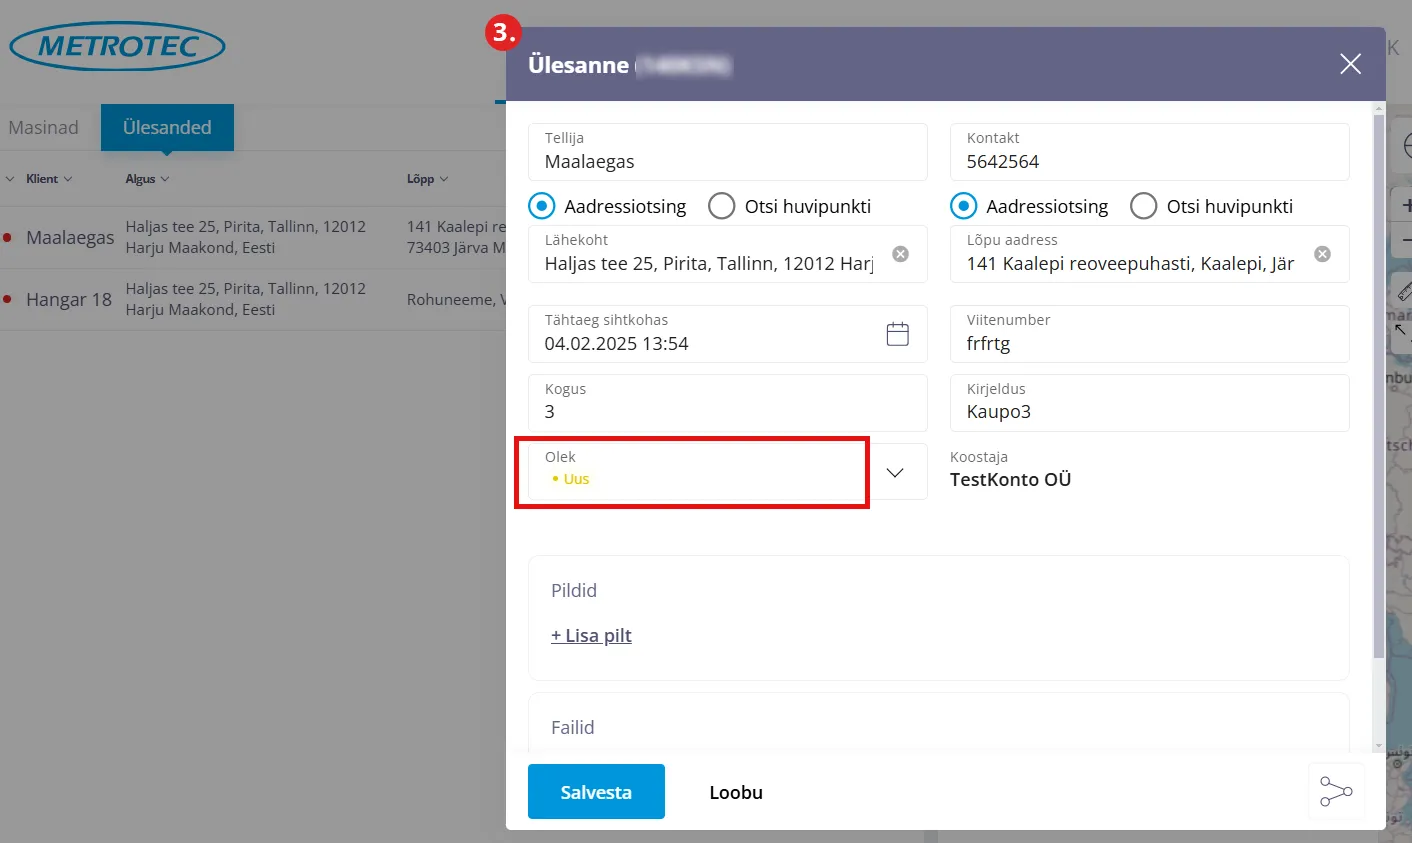This screenshot has height=843, width=1412.
Task: Edit the Kogus quantity field
Action: pyautogui.click(x=727, y=403)
